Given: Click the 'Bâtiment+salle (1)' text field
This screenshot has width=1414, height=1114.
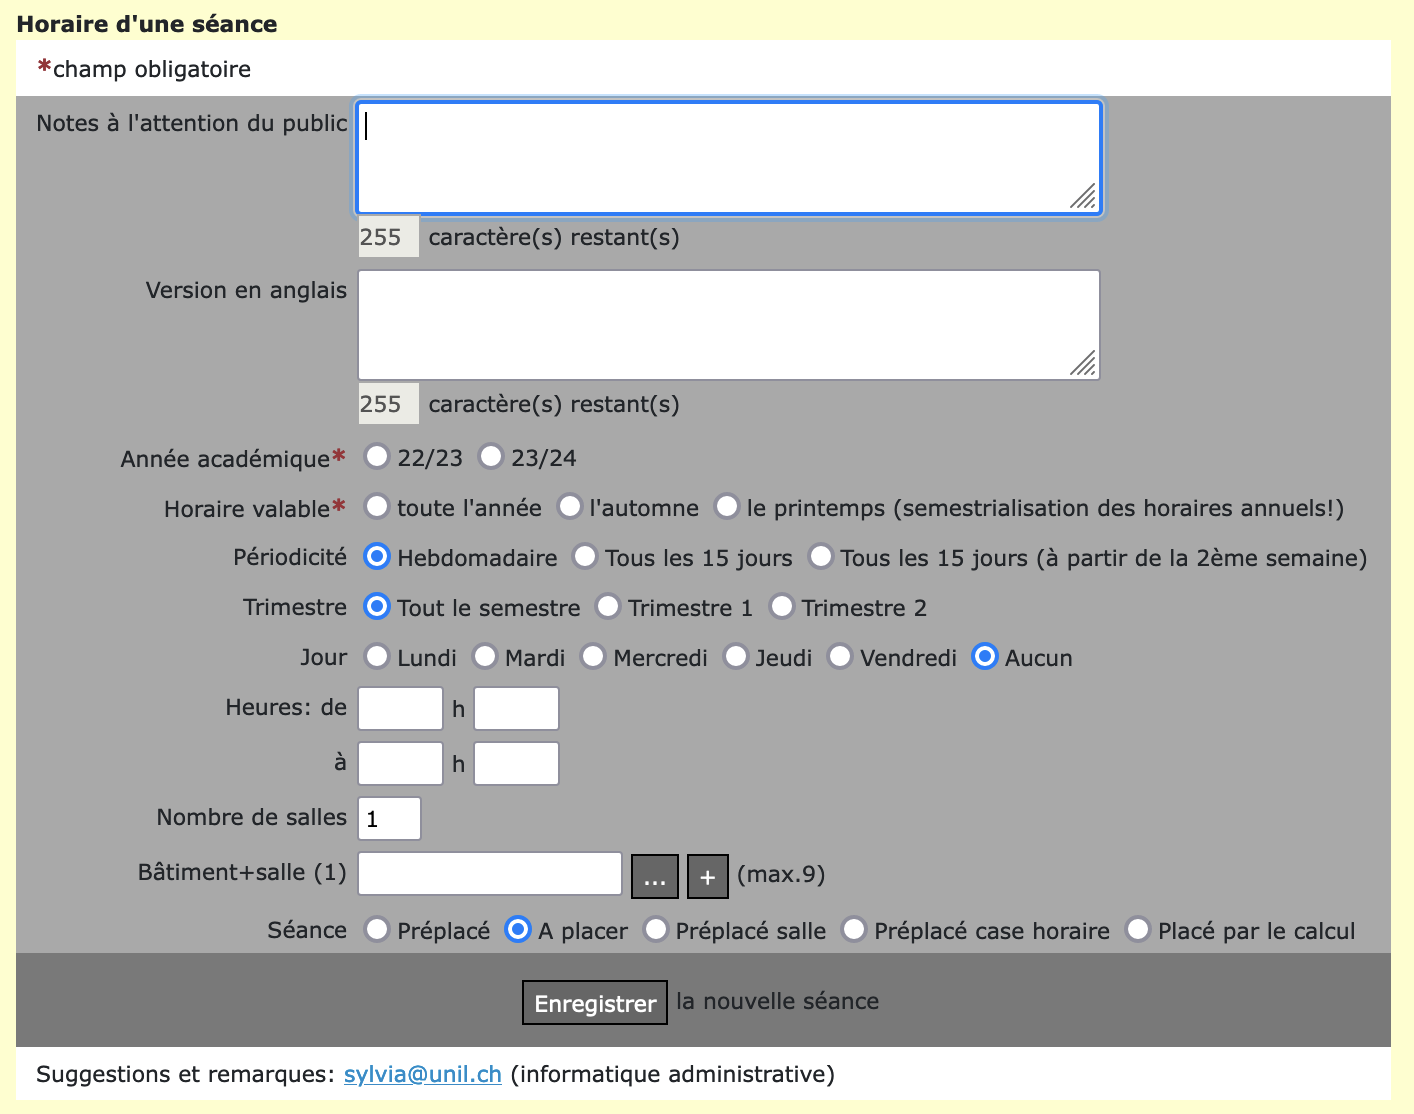Looking at the screenshot, I should click(x=490, y=874).
